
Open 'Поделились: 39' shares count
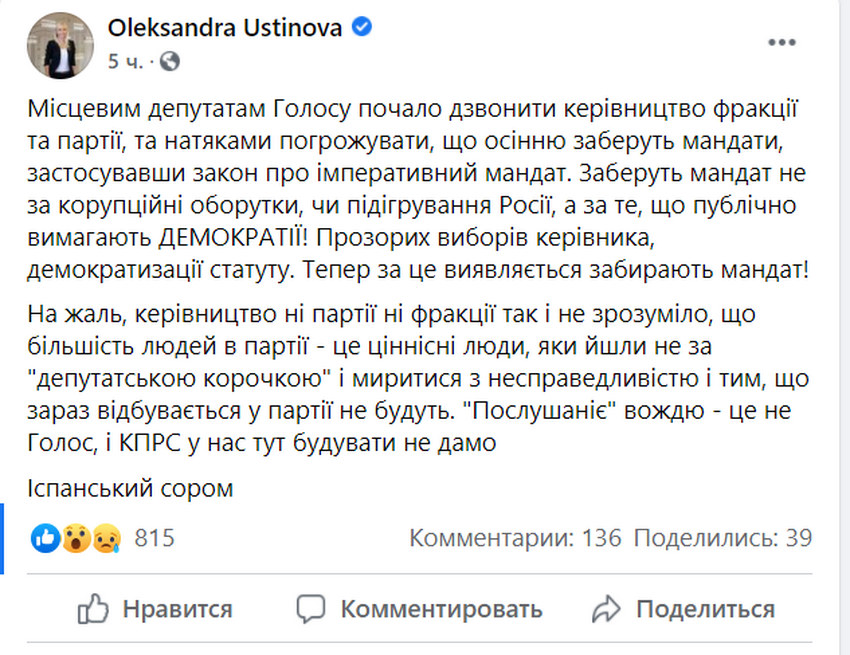722,538
